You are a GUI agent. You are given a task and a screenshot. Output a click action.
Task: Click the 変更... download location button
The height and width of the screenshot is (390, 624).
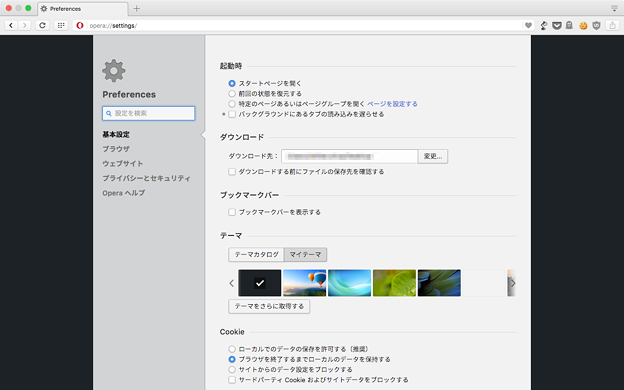[433, 156]
